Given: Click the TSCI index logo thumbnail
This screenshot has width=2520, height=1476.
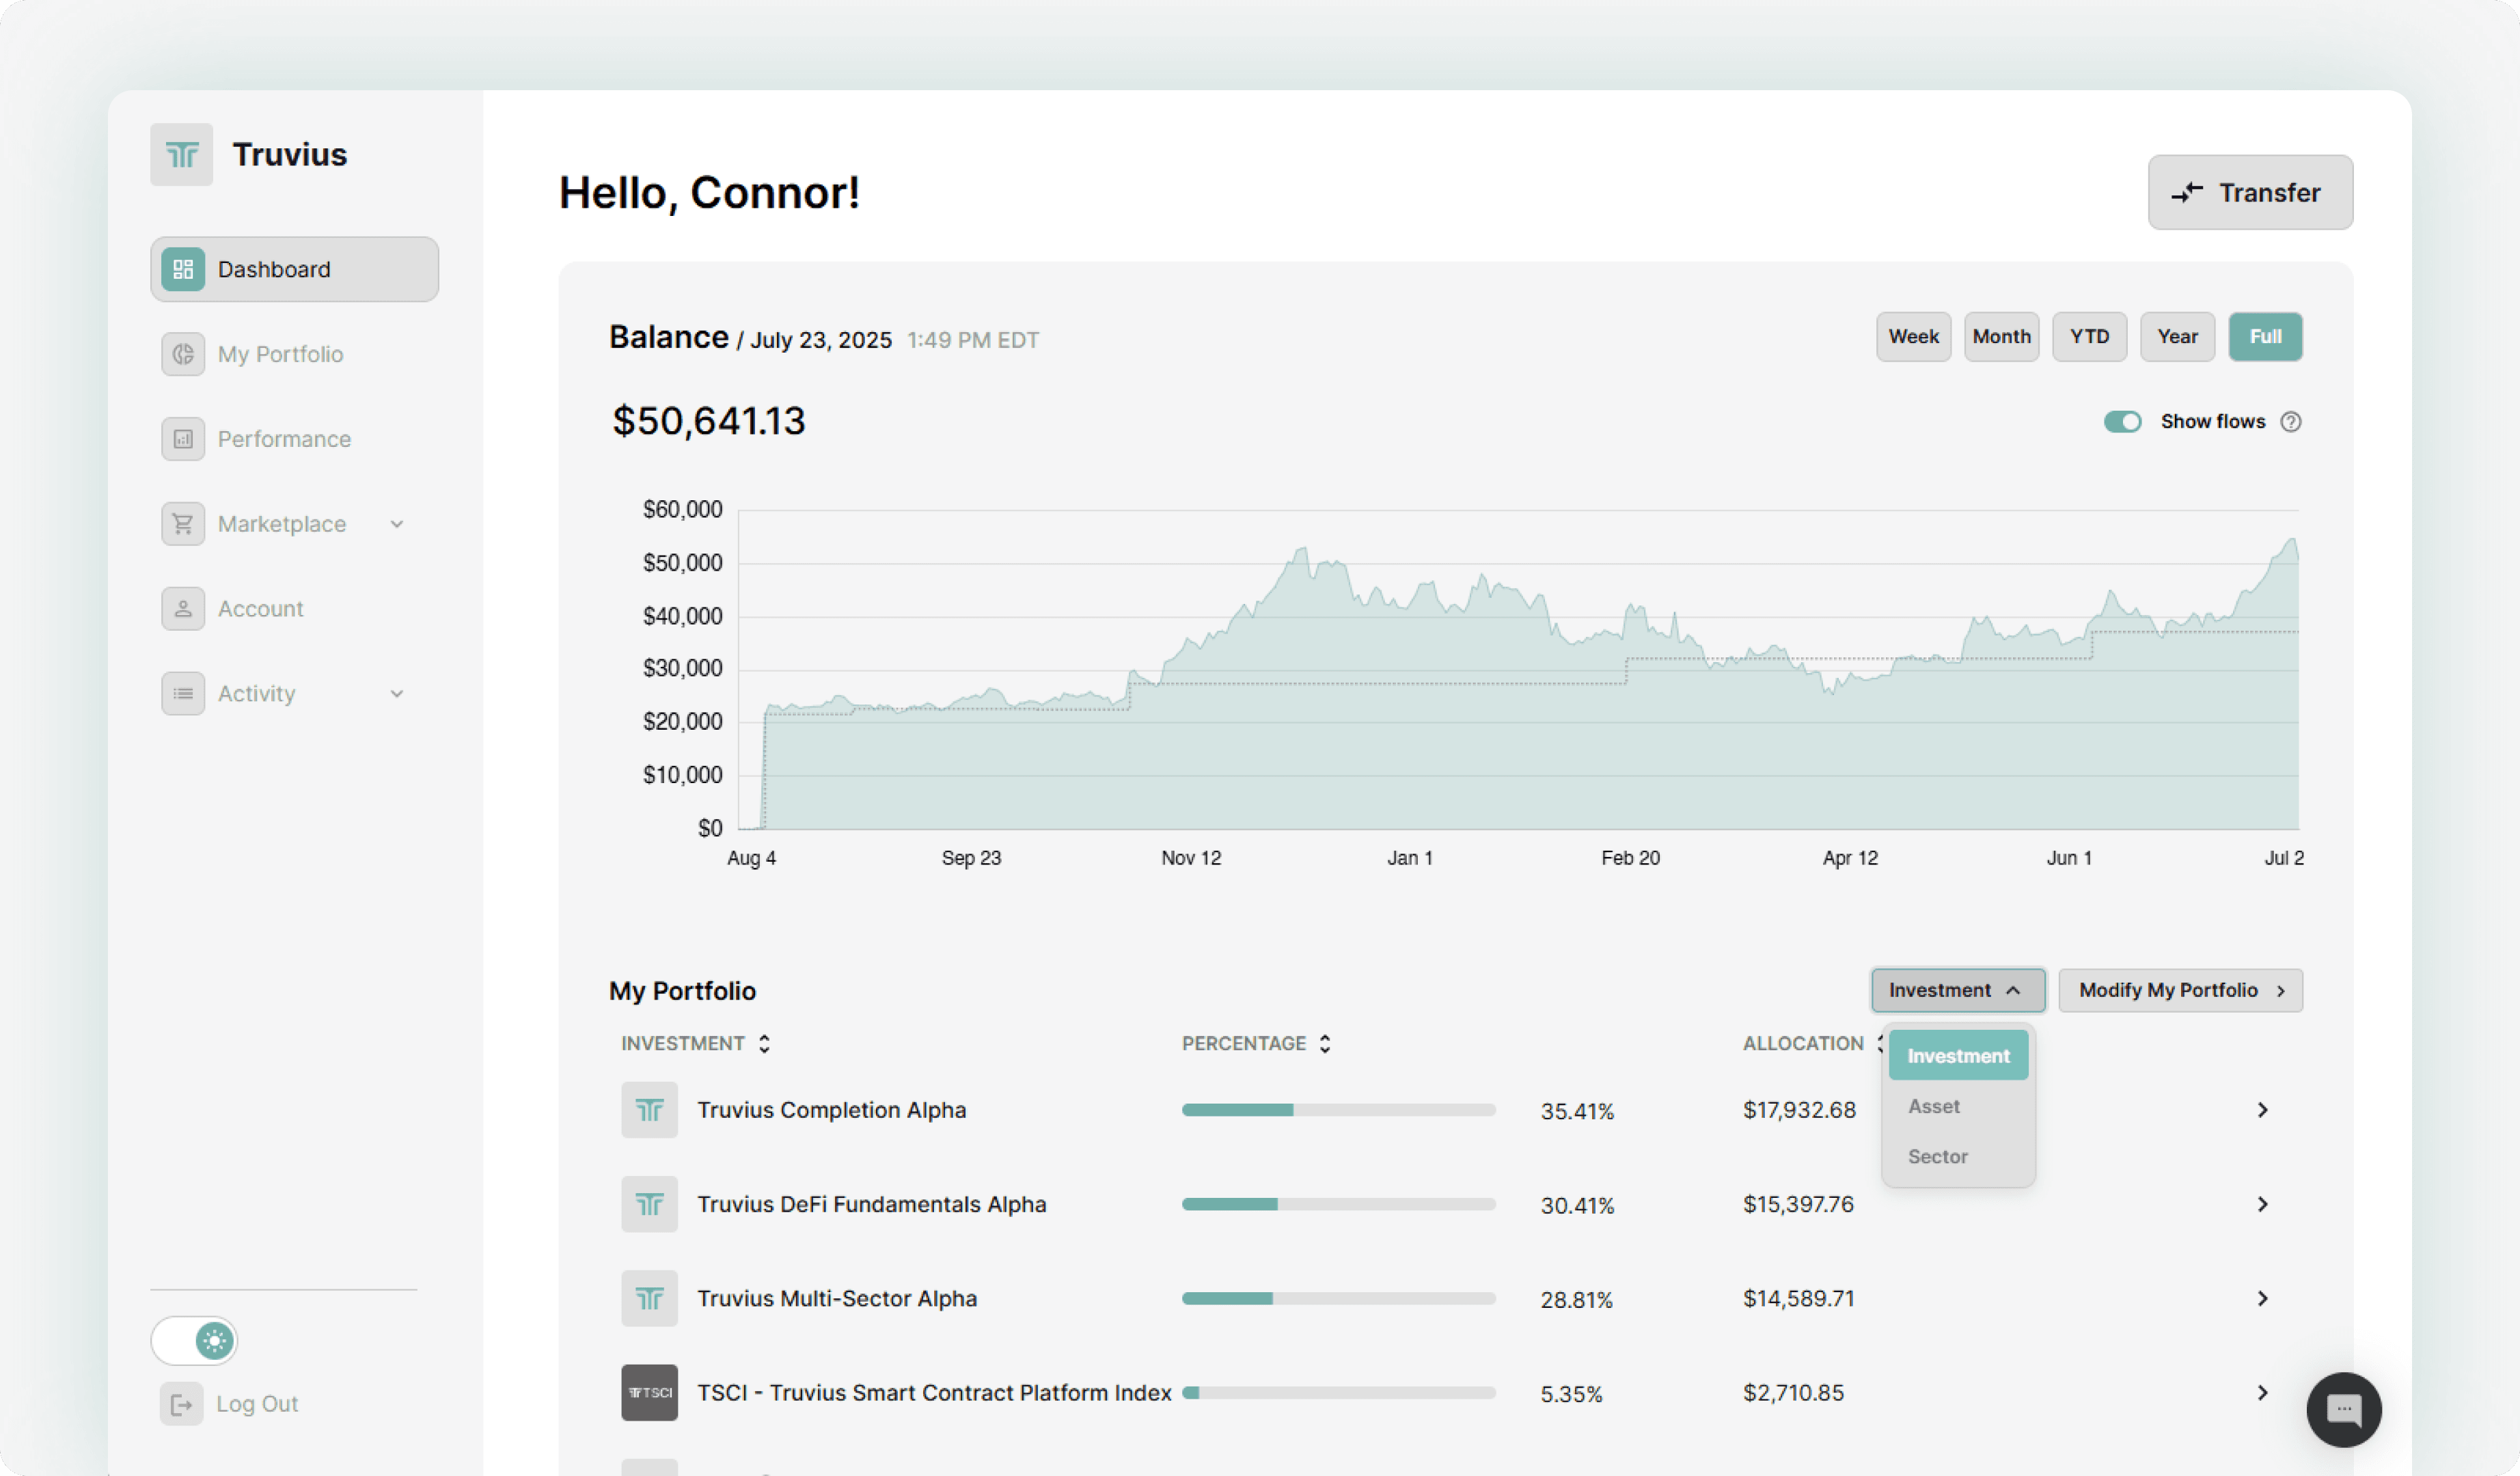Looking at the screenshot, I should coord(649,1392).
